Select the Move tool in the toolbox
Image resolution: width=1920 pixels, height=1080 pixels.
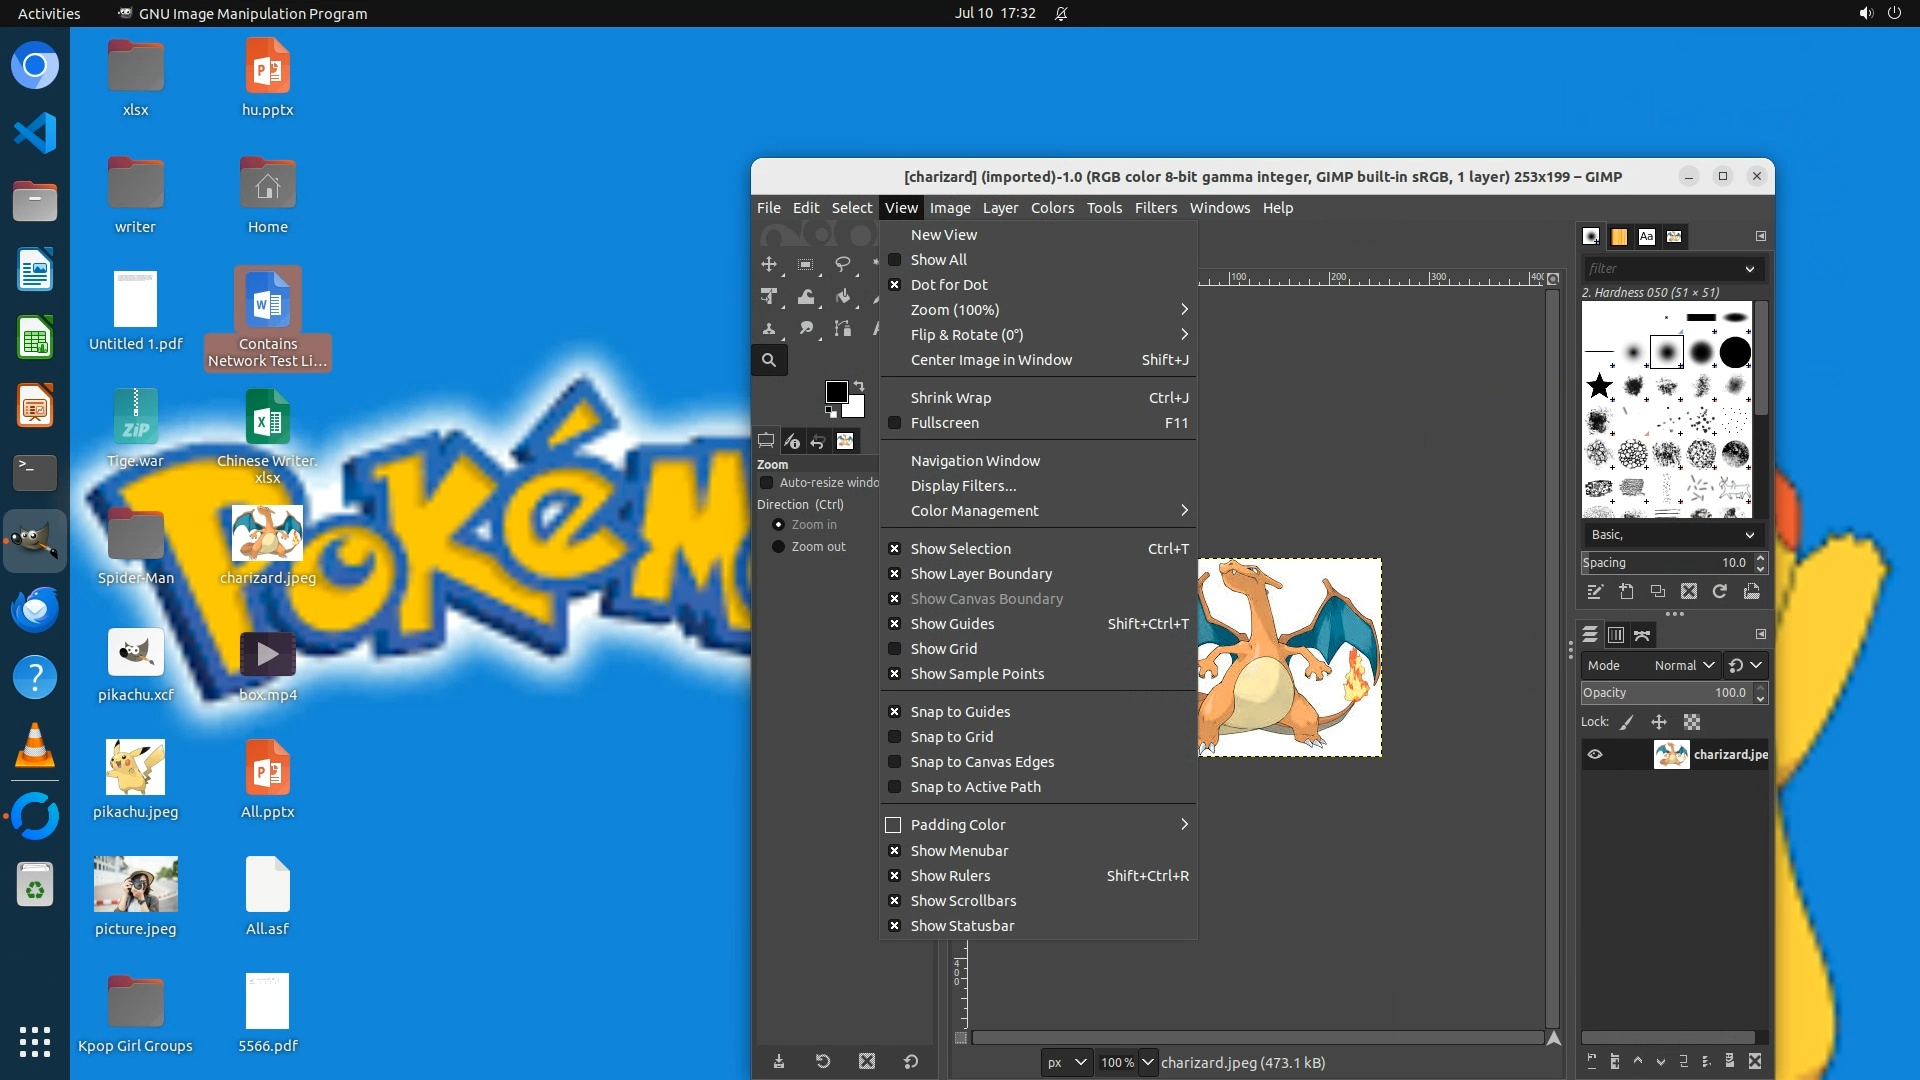point(769,264)
